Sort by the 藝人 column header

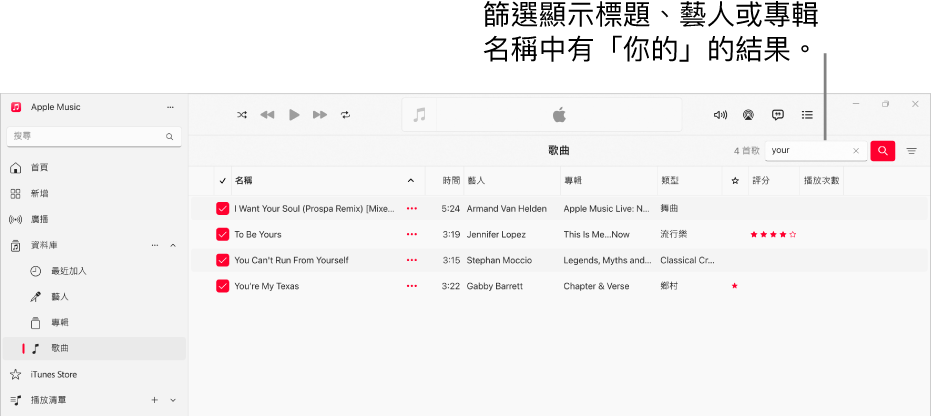[476, 180]
